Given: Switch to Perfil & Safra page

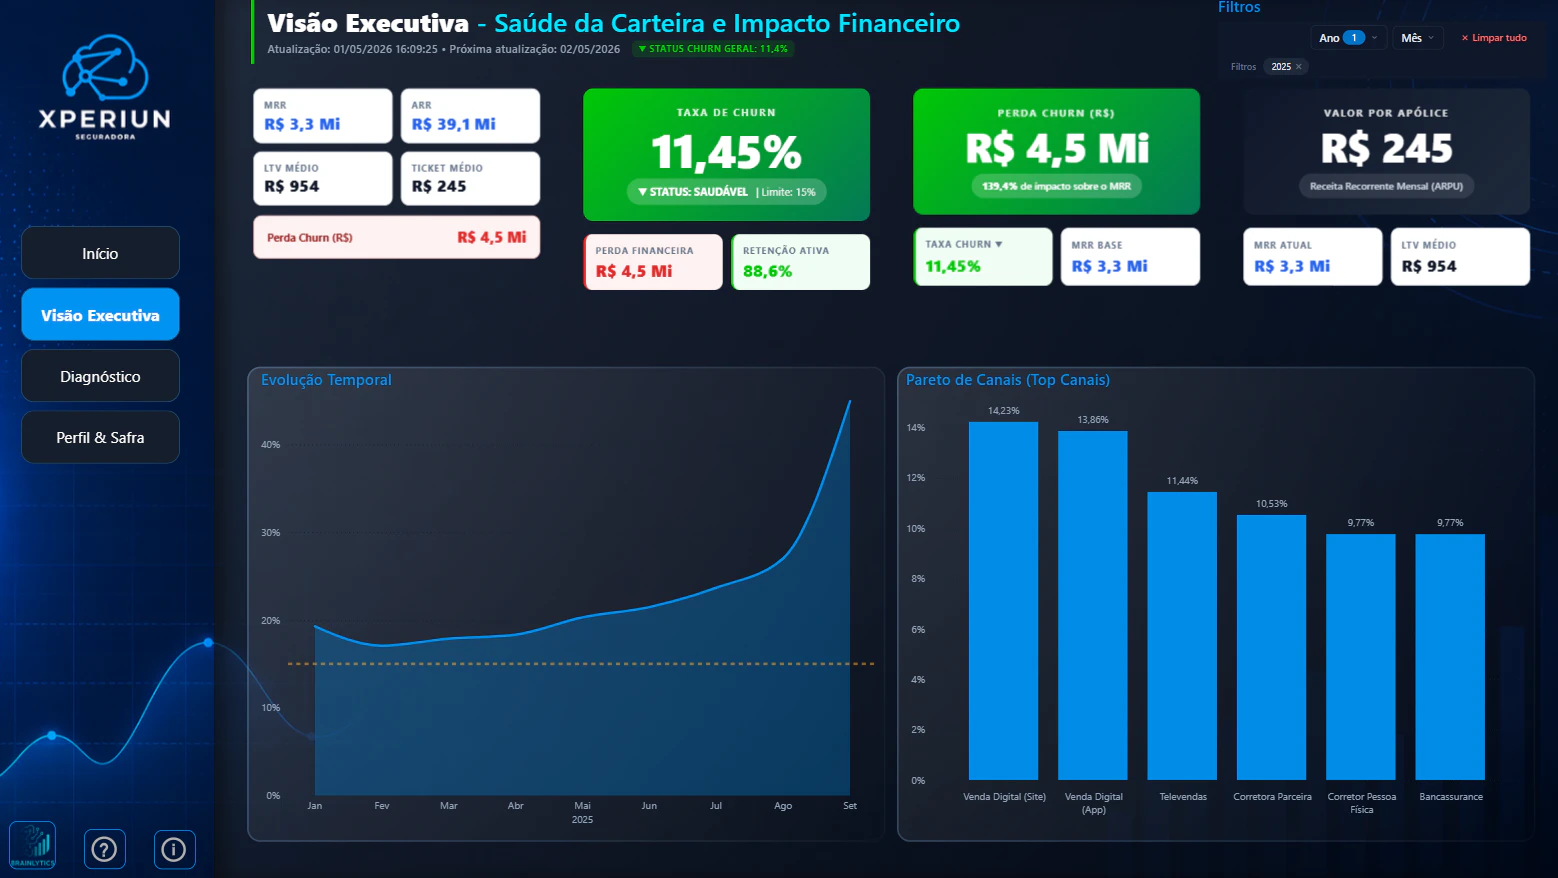Looking at the screenshot, I should (x=100, y=437).
